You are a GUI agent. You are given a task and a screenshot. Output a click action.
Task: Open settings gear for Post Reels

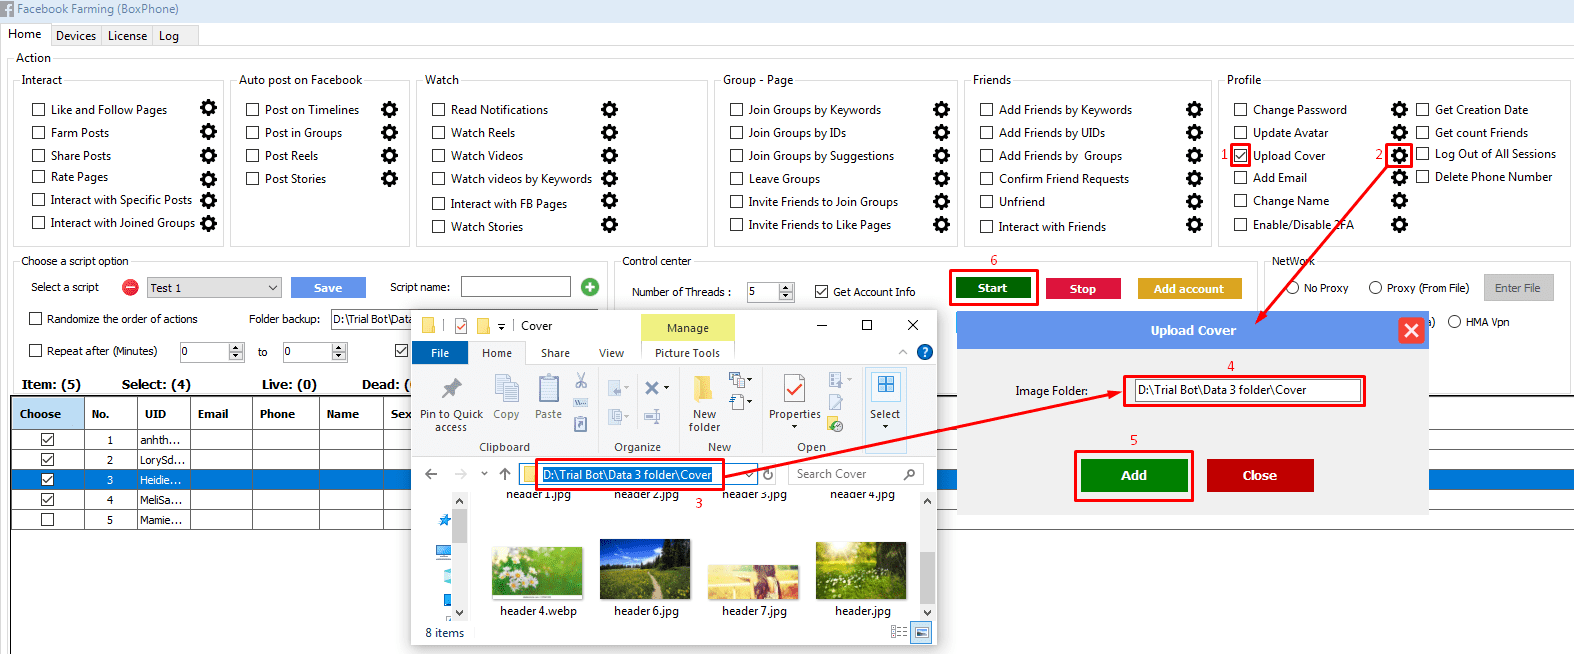(389, 155)
